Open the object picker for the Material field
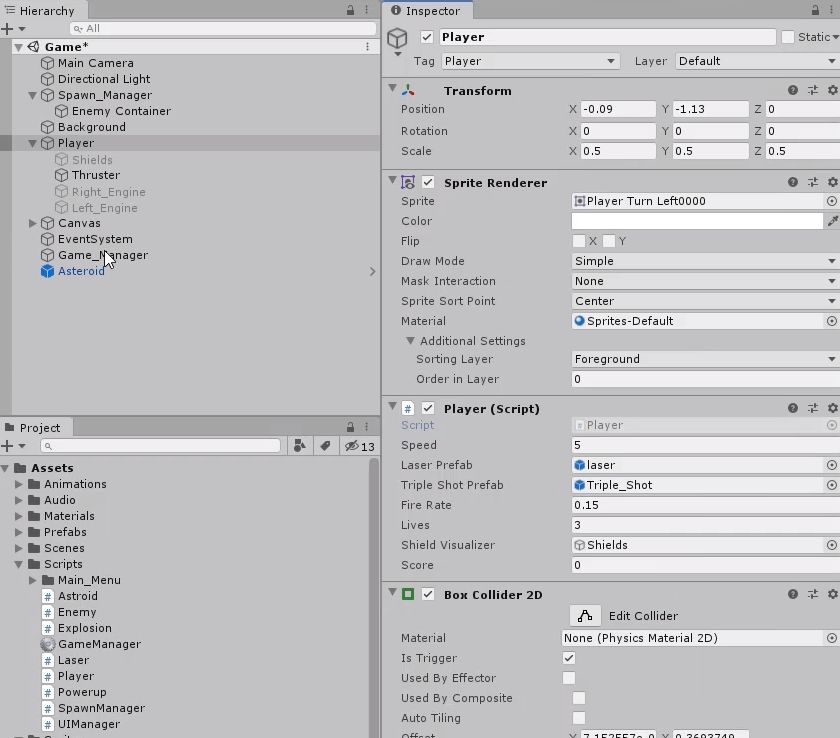This screenshot has width=840, height=738. [831, 321]
